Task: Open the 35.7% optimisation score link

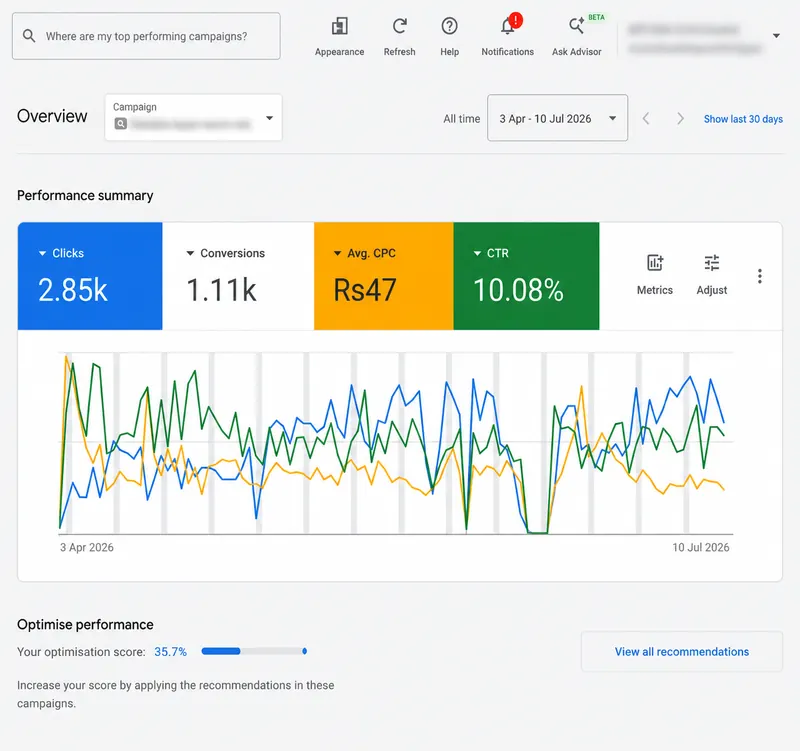Action: [x=170, y=652]
